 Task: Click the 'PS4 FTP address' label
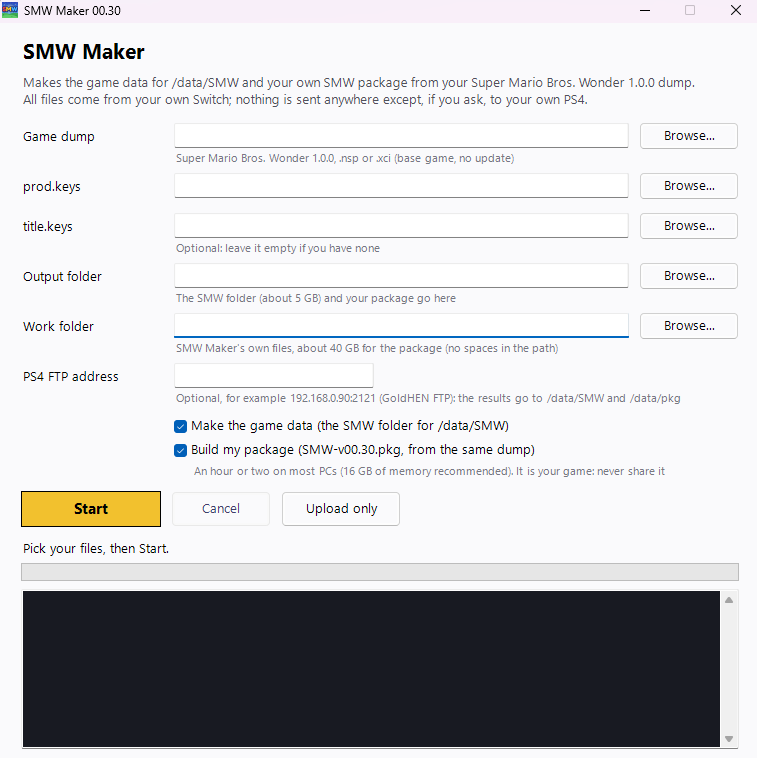[x=71, y=377]
